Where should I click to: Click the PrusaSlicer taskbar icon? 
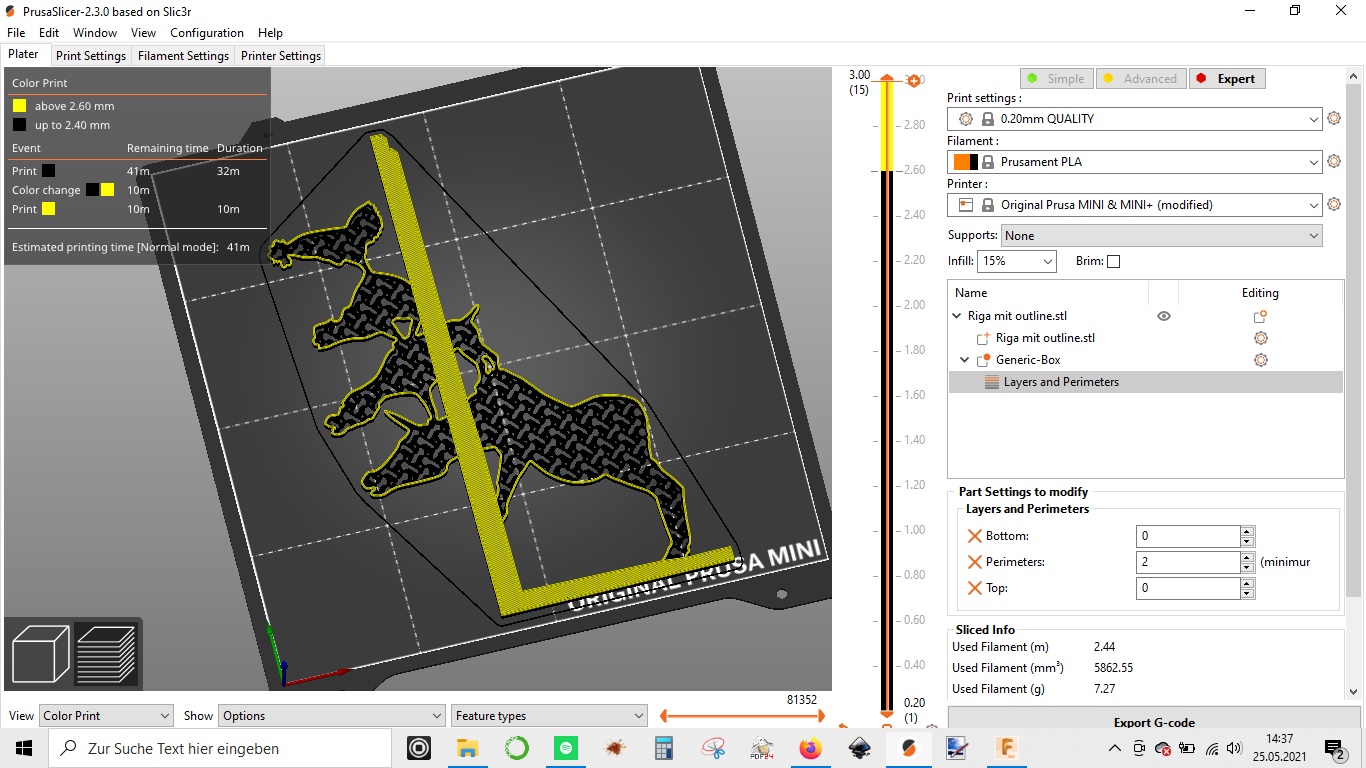[908, 748]
